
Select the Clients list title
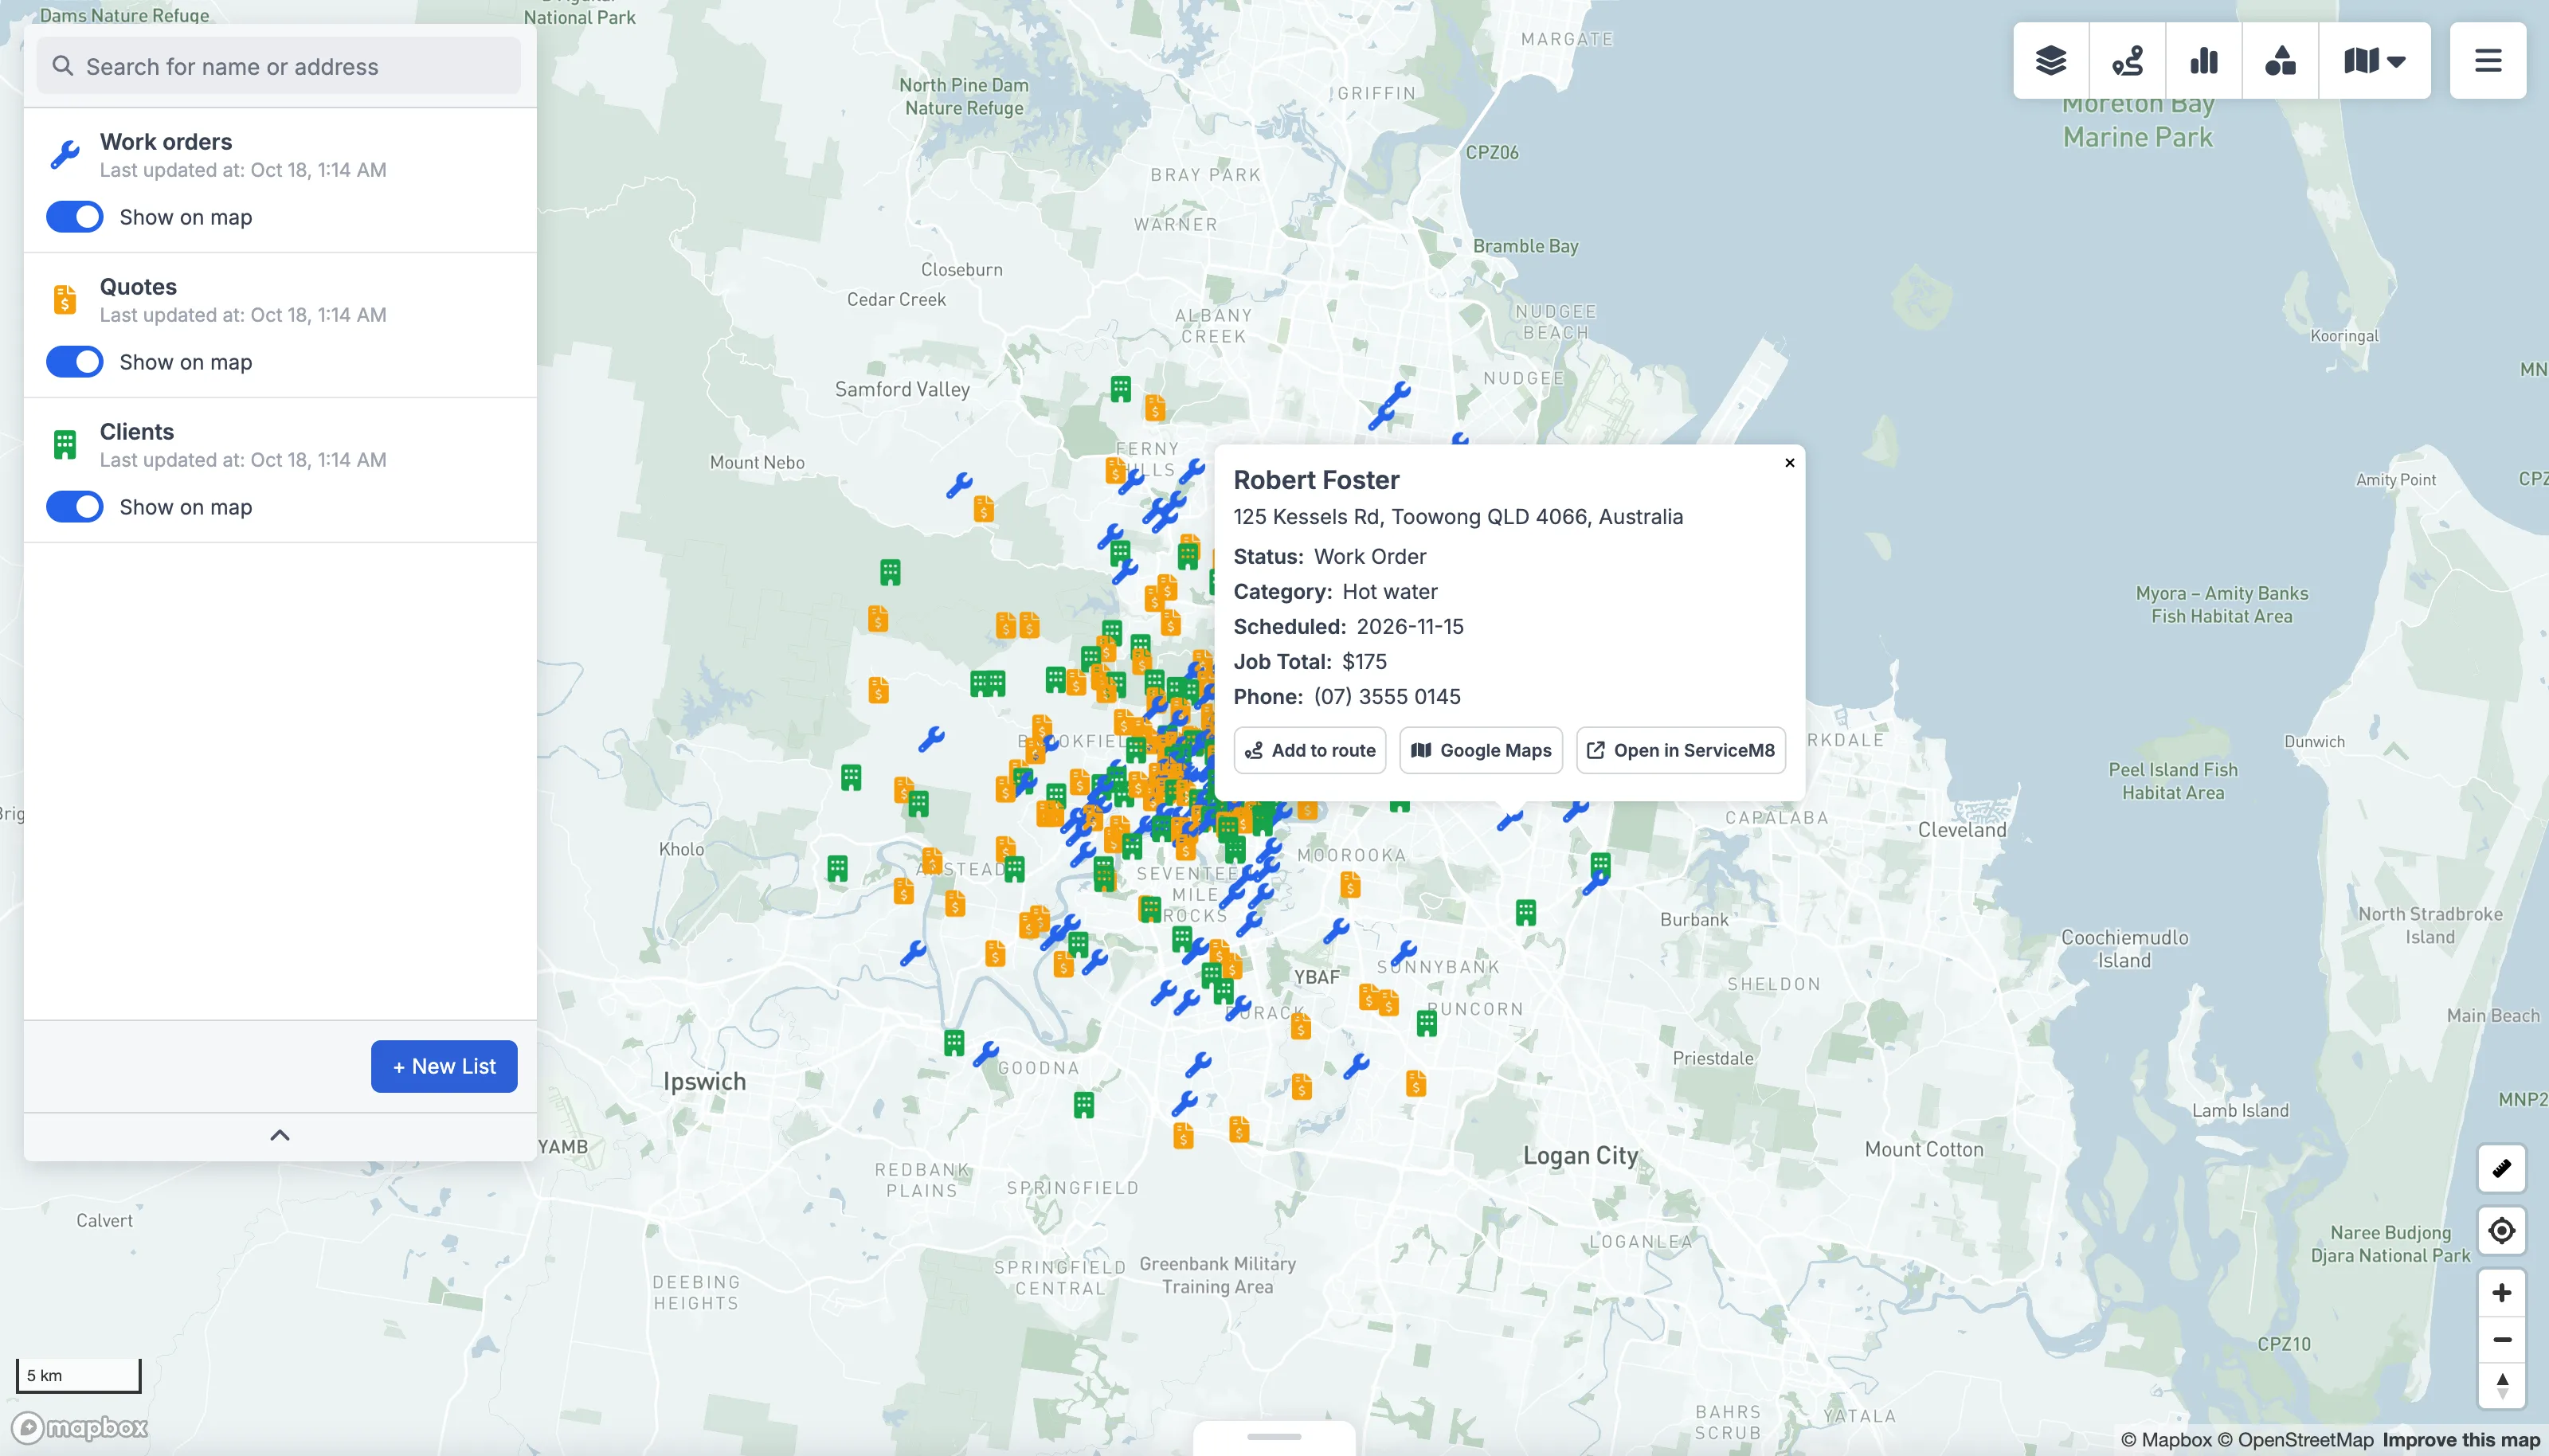coord(137,432)
